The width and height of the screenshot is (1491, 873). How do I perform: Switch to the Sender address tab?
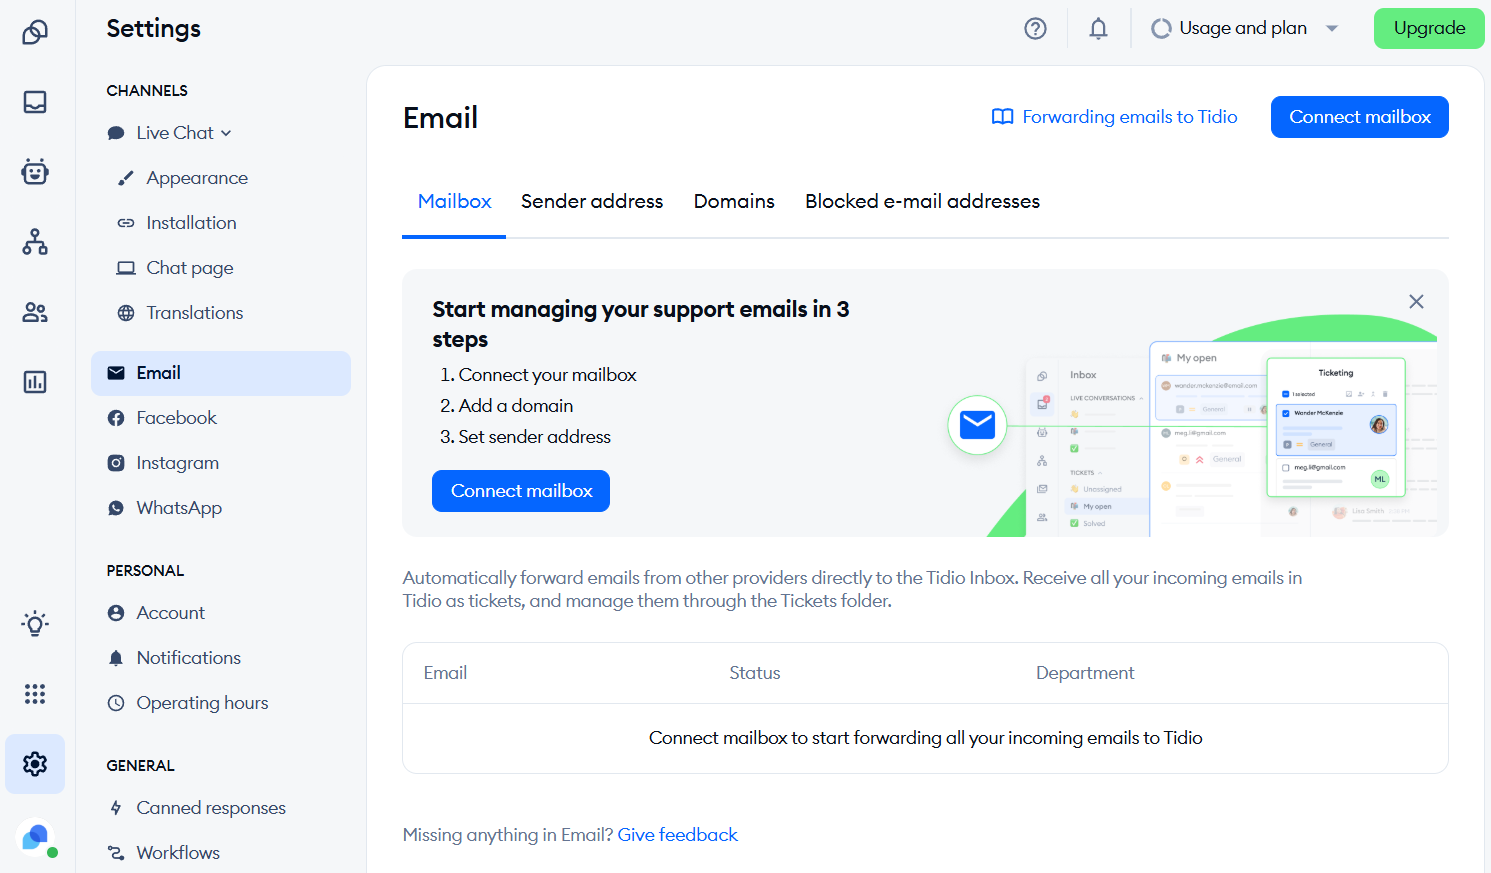click(x=592, y=201)
